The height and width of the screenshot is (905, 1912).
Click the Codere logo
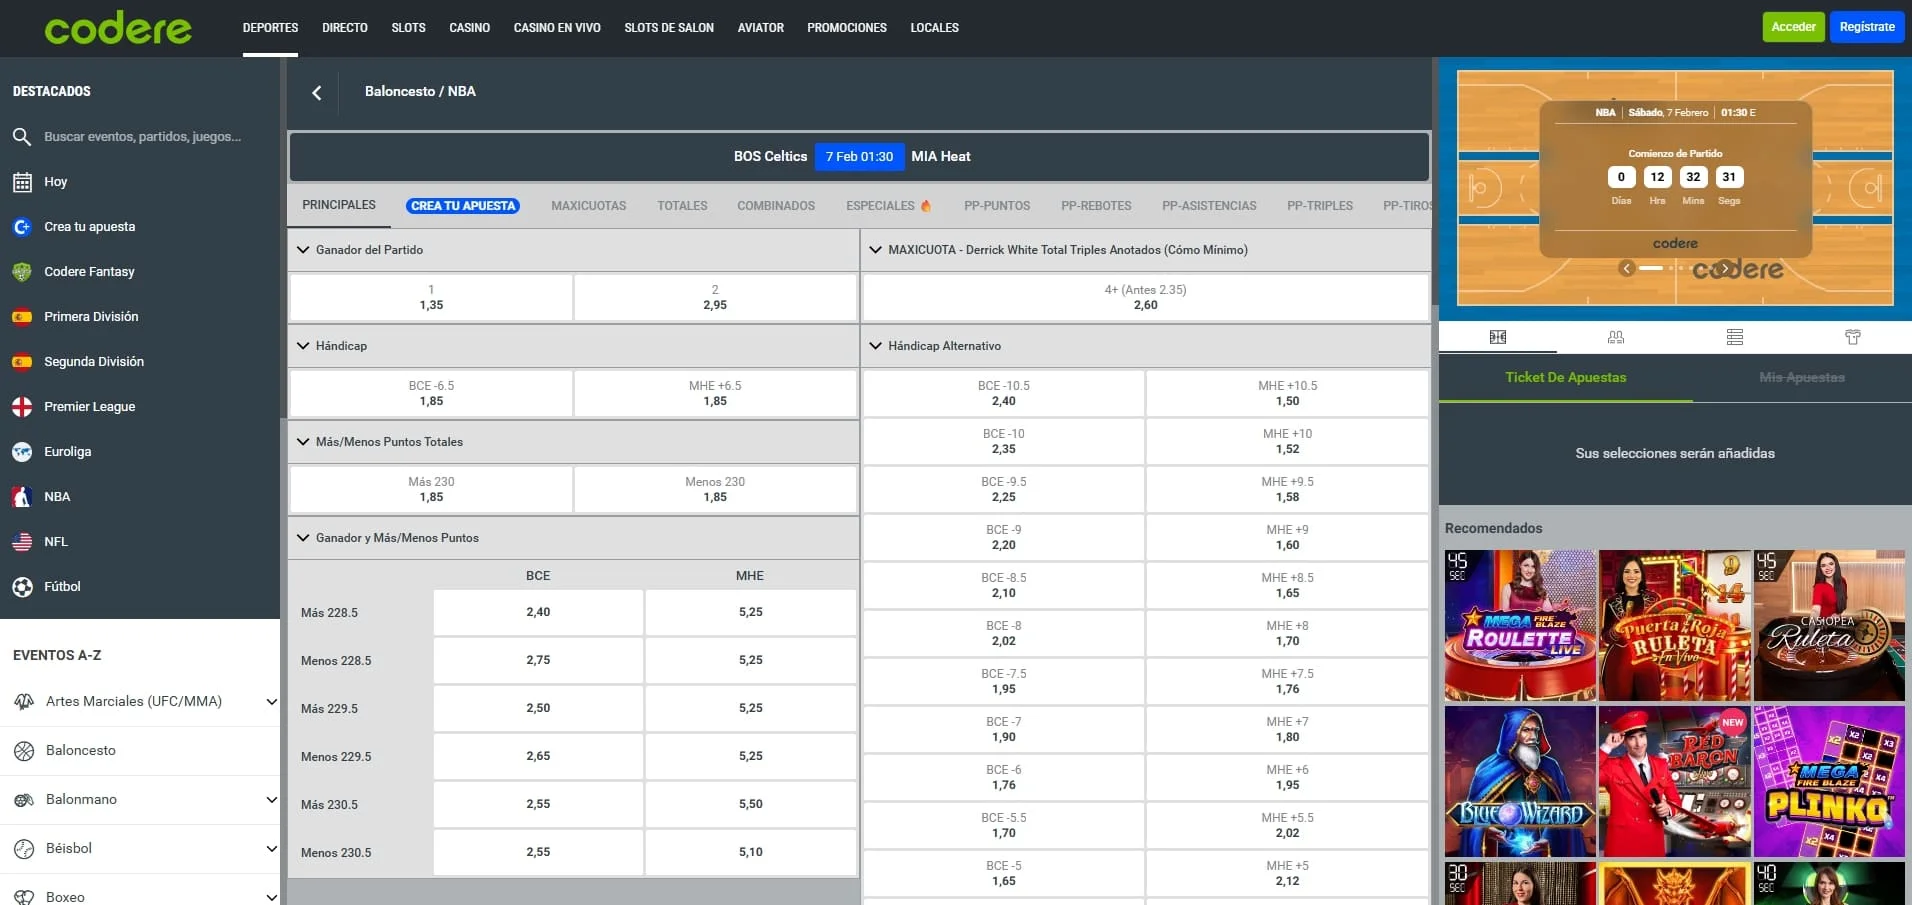point(118,28)
